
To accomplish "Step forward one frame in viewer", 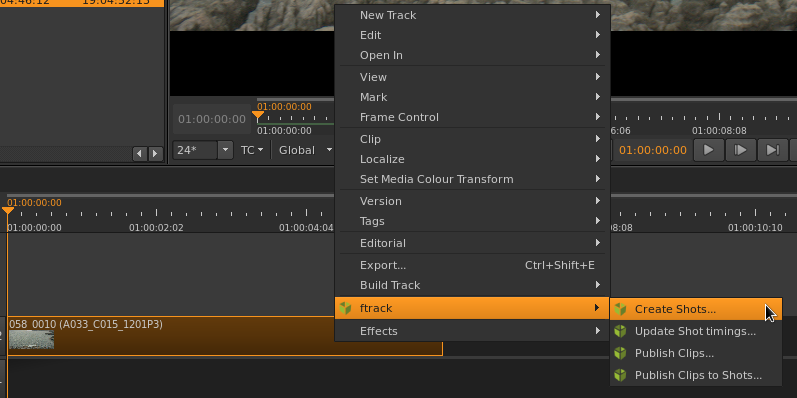I will [740, 150].
